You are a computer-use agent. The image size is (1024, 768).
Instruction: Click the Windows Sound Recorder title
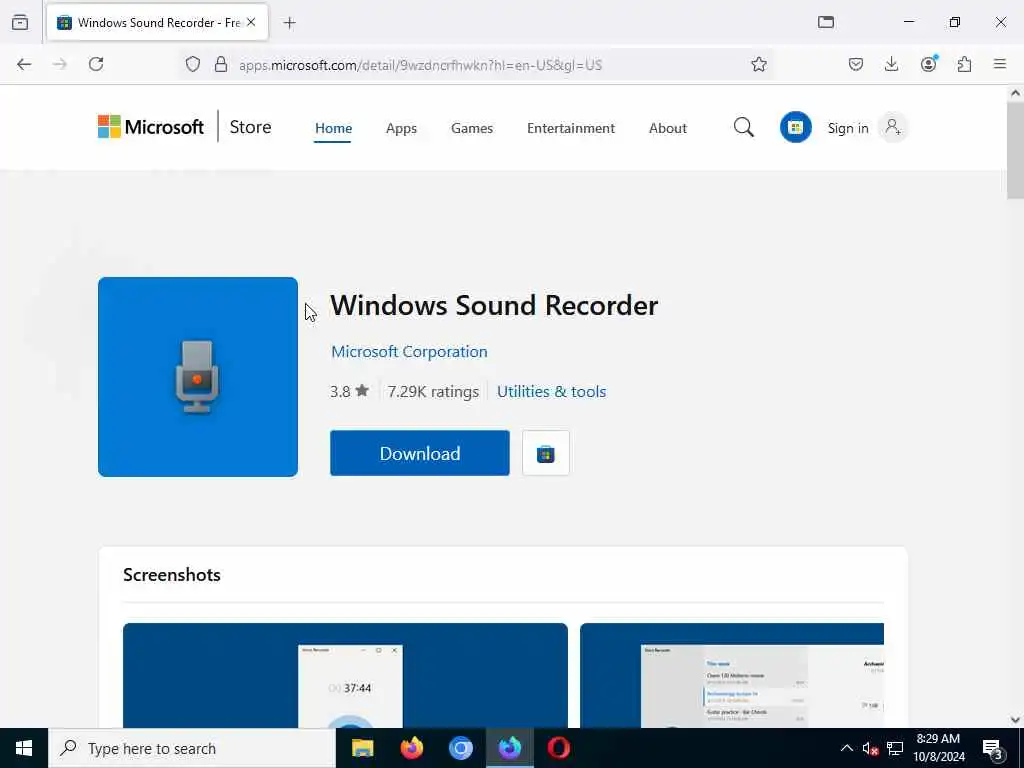(494, 305)
